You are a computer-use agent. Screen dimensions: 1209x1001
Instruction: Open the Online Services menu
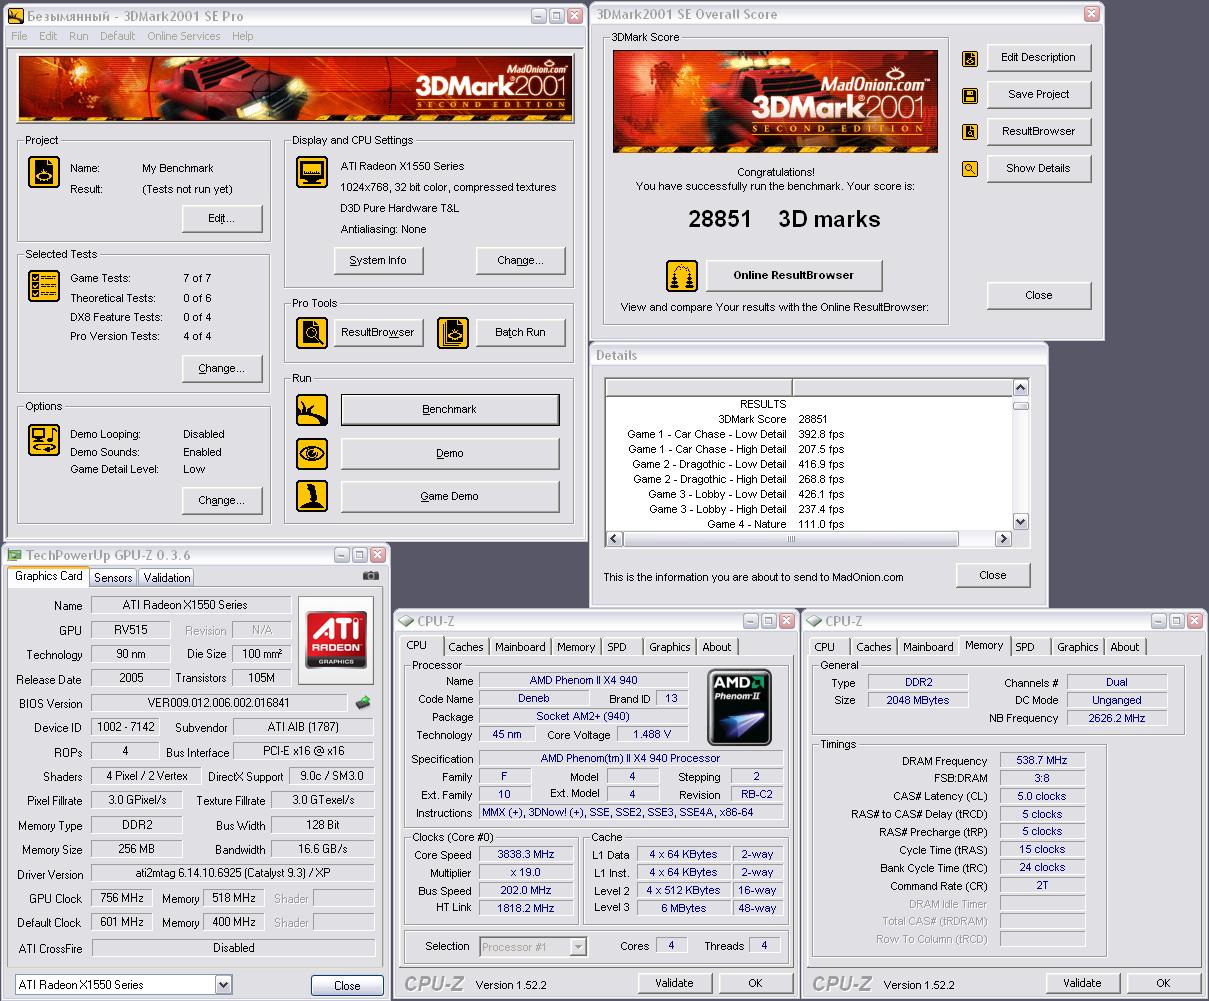[184, 36]
